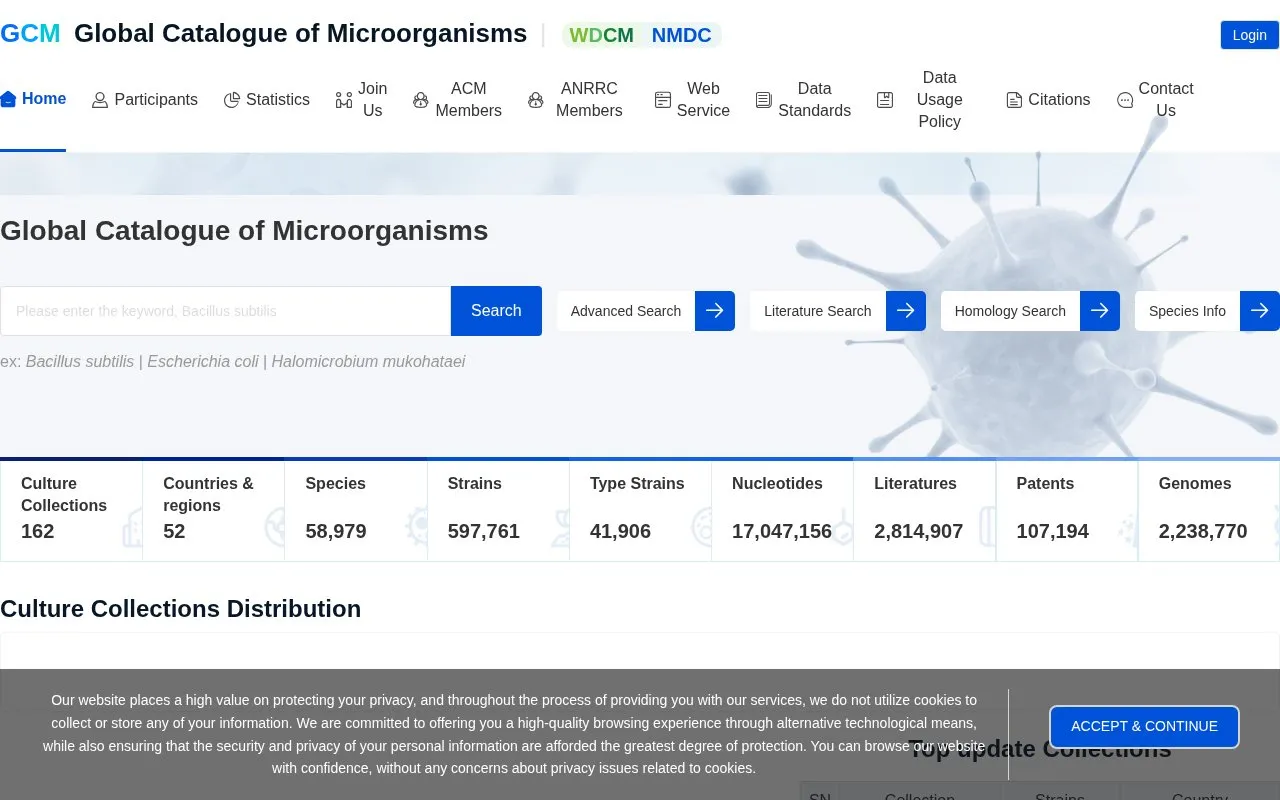This screenshot has height=800, width=1280.
Task: Click the Home house icon
Action: pyautogui.click(x=8, y=99)
